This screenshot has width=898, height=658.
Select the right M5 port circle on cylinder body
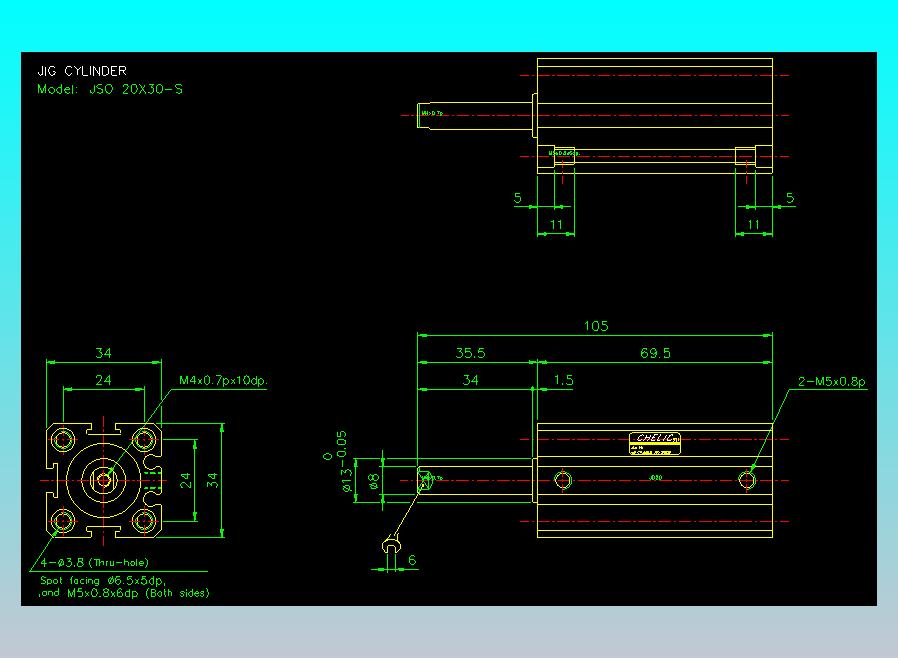tap(747, 480)
